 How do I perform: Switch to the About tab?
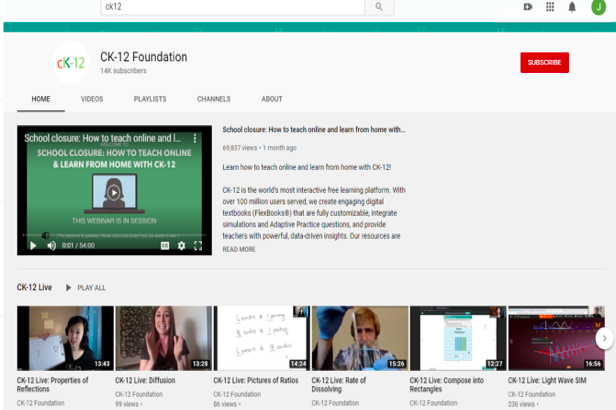[272, 99]
